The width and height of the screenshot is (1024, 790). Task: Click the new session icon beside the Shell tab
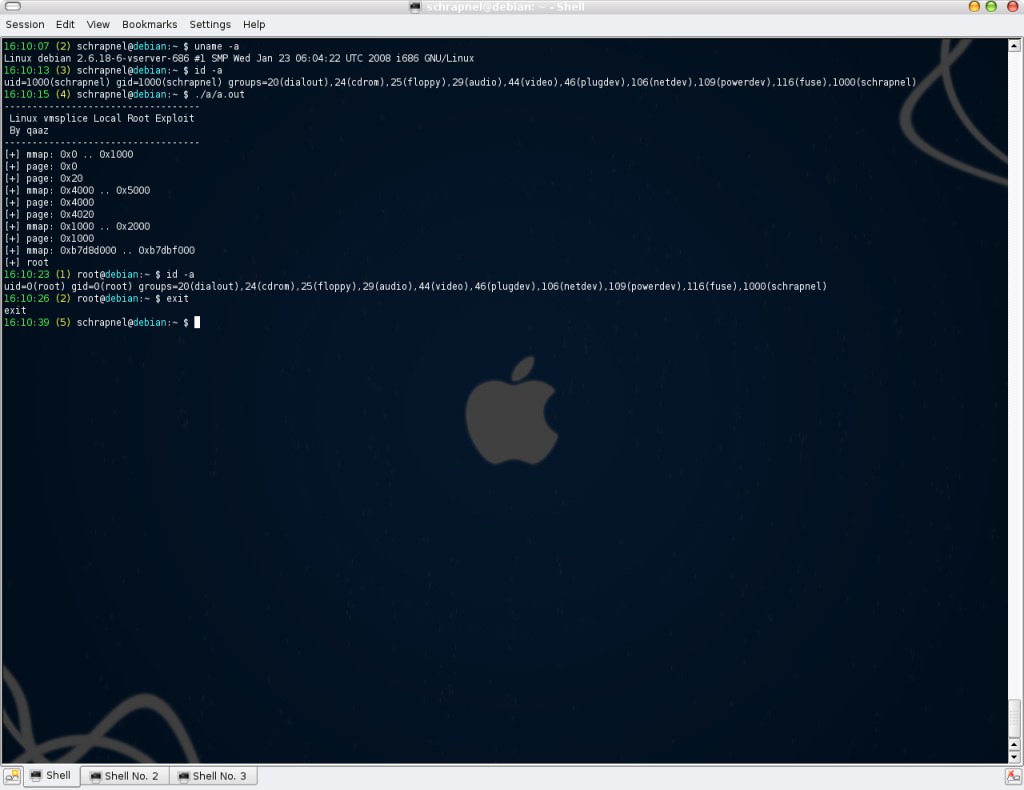pyautogui.click(x=12, y=776)
